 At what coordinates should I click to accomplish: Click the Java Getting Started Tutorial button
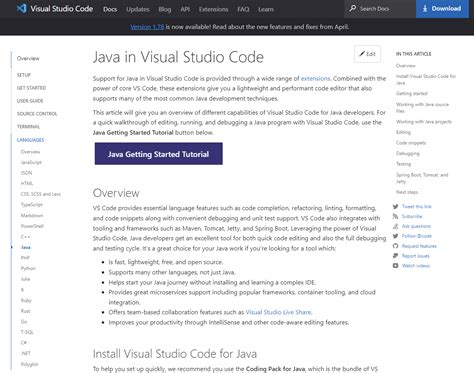(x=159, y=154)
